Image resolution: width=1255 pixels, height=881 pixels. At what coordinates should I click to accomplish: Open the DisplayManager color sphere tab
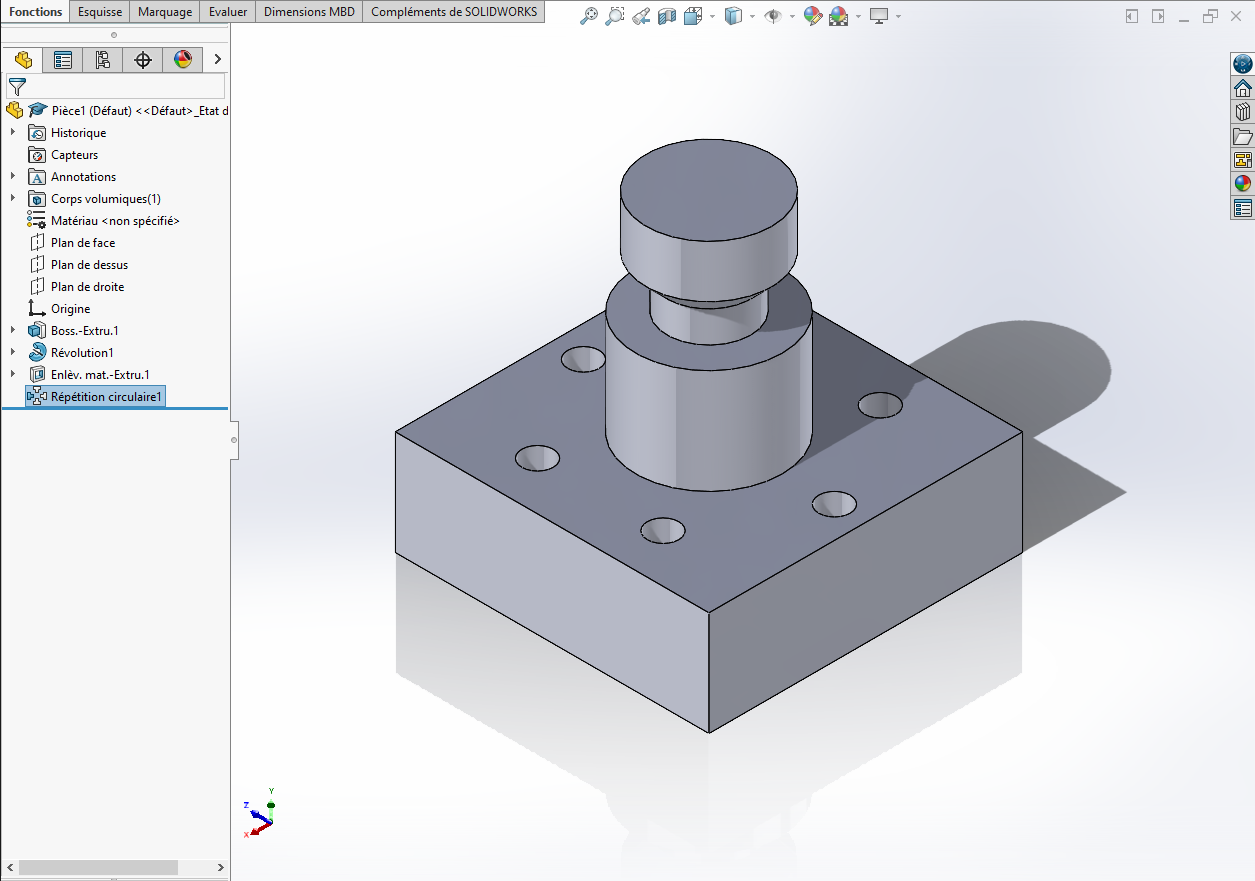tap(183, 60)
